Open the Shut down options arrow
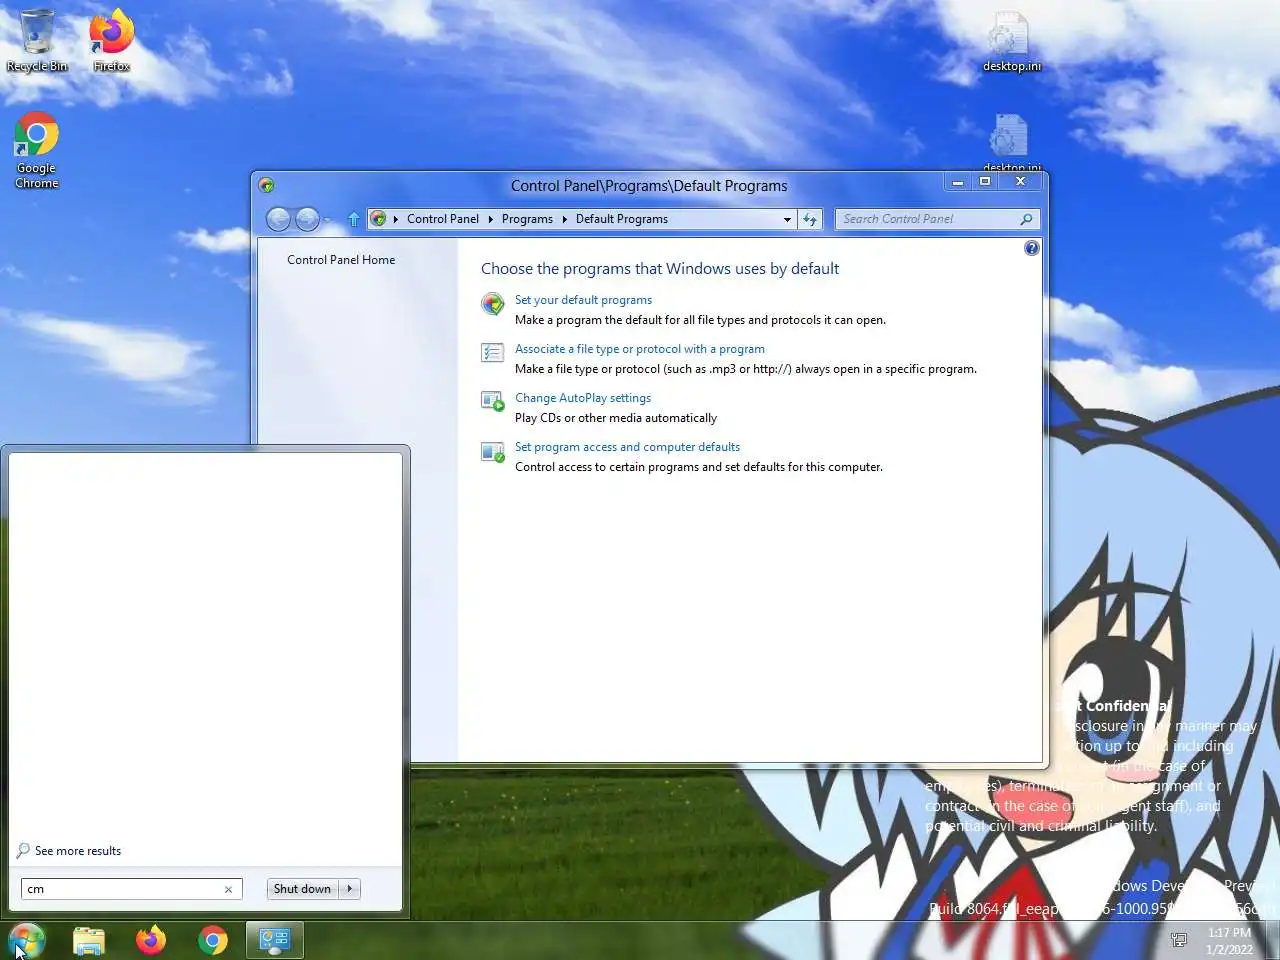This screenshot has width=1280, height=960. pos(349,889)
